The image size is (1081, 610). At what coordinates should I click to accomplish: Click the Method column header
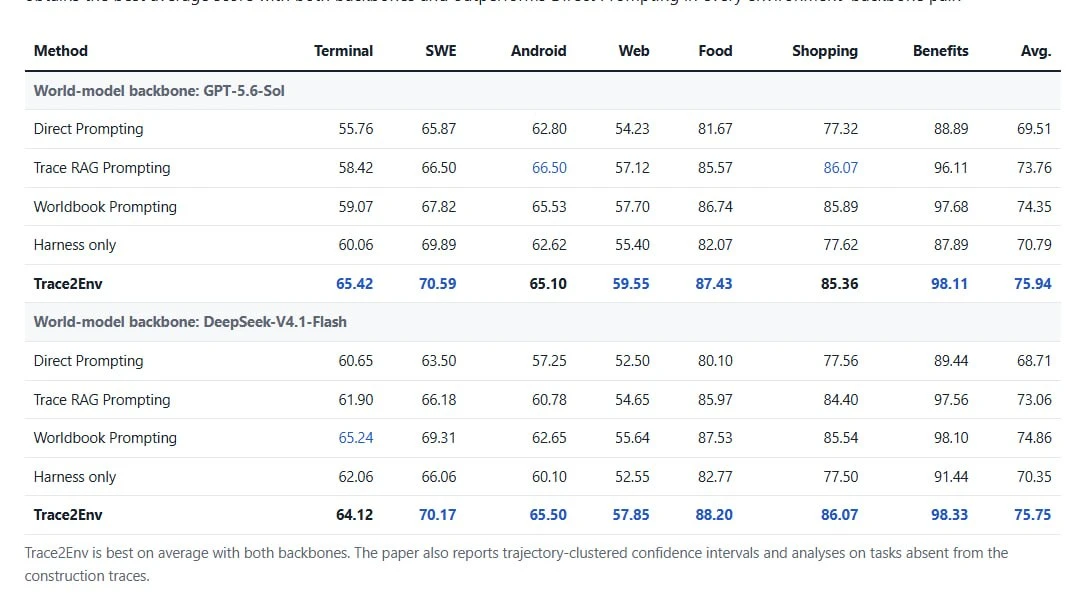pyautogui.click(x=61, y=51)
